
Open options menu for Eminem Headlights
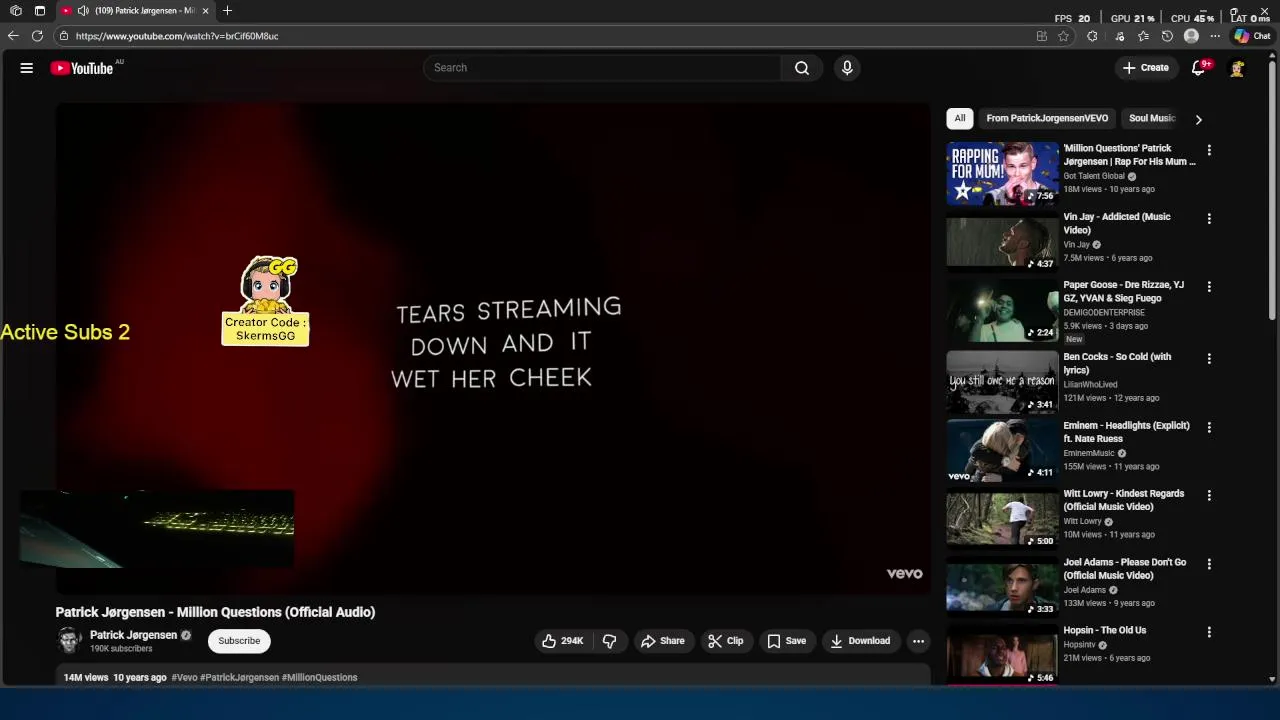[x=1209, y=427]
